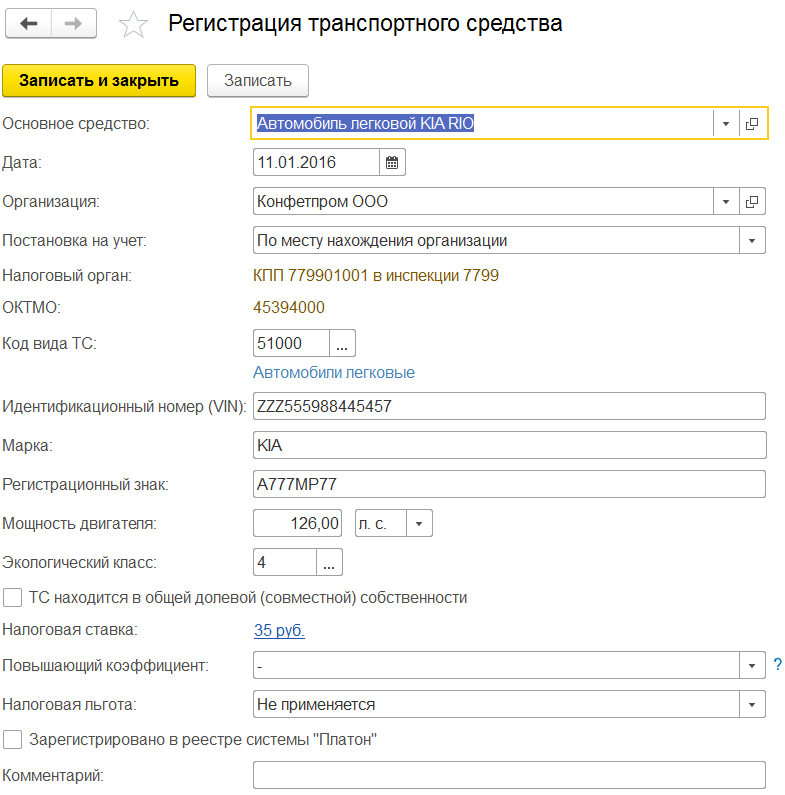Screen dimensions: 785x795
Task: Enable ТС в общей долевой собственности checkbox
Action: click(13, 598)
